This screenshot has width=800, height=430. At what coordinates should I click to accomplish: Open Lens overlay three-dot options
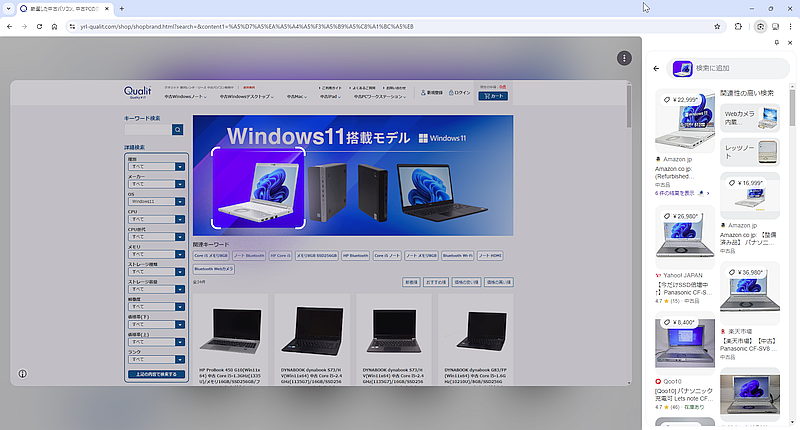pos(624,58)
